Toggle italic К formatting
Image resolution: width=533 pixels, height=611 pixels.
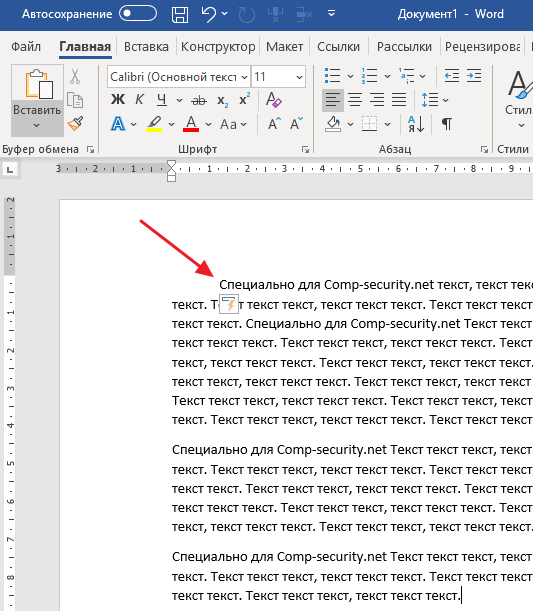[x=139, y=100]
